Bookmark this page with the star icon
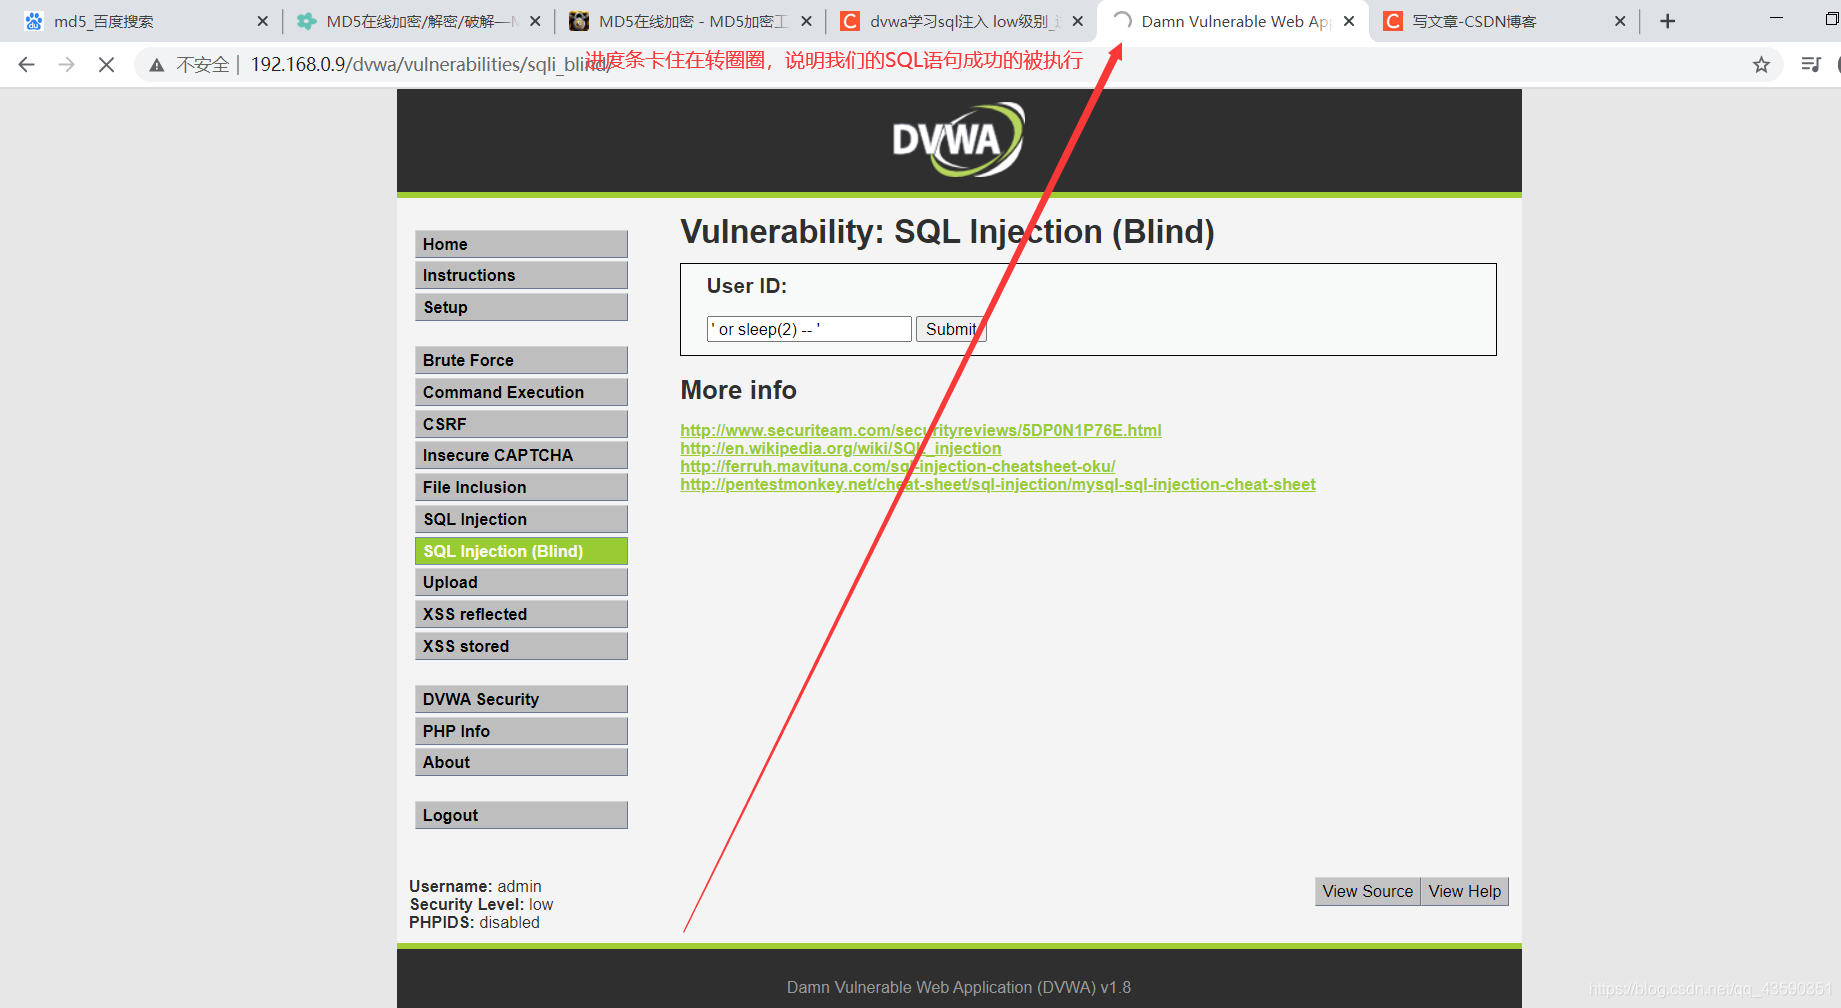1841x1008 pixels. 1761,65
